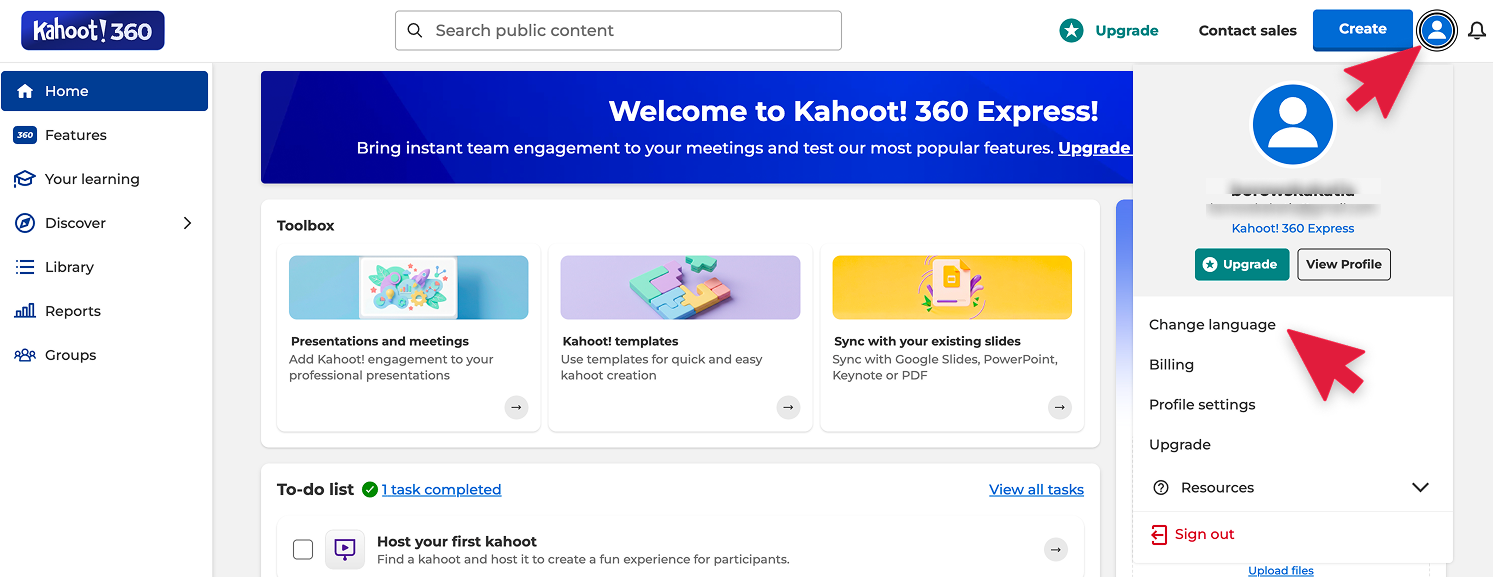
Task: Open arrow on Presentations and meetings card
Action: point(516,407)
